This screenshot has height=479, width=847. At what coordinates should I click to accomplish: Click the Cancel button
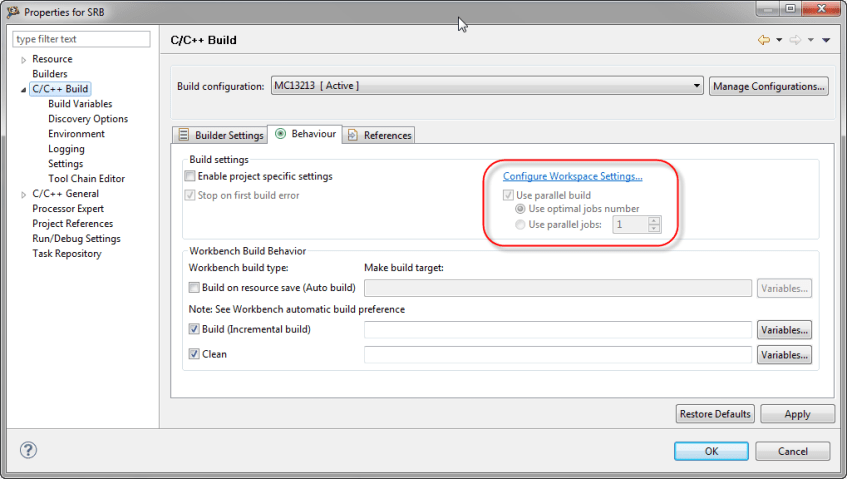coord(792,451)
